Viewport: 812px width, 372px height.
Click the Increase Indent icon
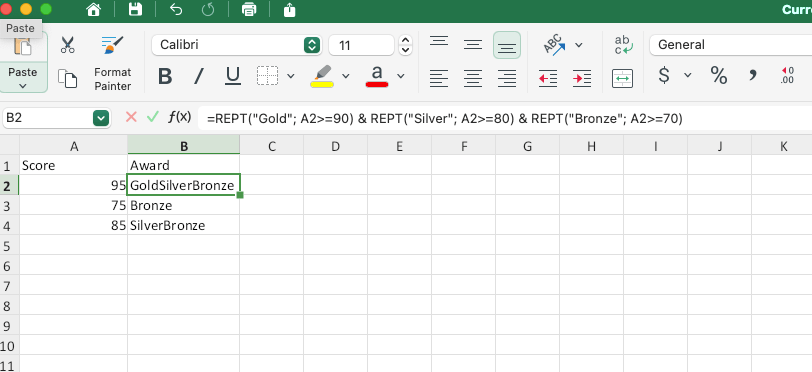[x=582, y=78]
